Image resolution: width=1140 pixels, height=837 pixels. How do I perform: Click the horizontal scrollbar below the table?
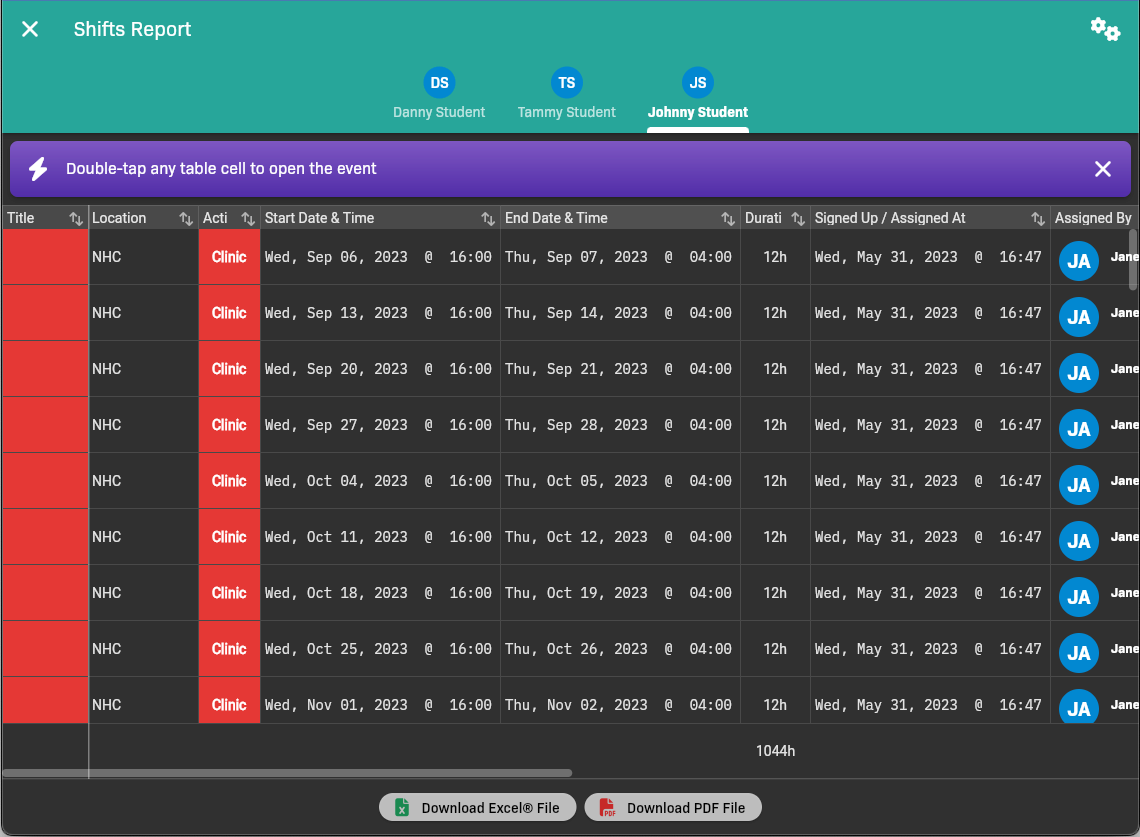[x=287, y=773]
